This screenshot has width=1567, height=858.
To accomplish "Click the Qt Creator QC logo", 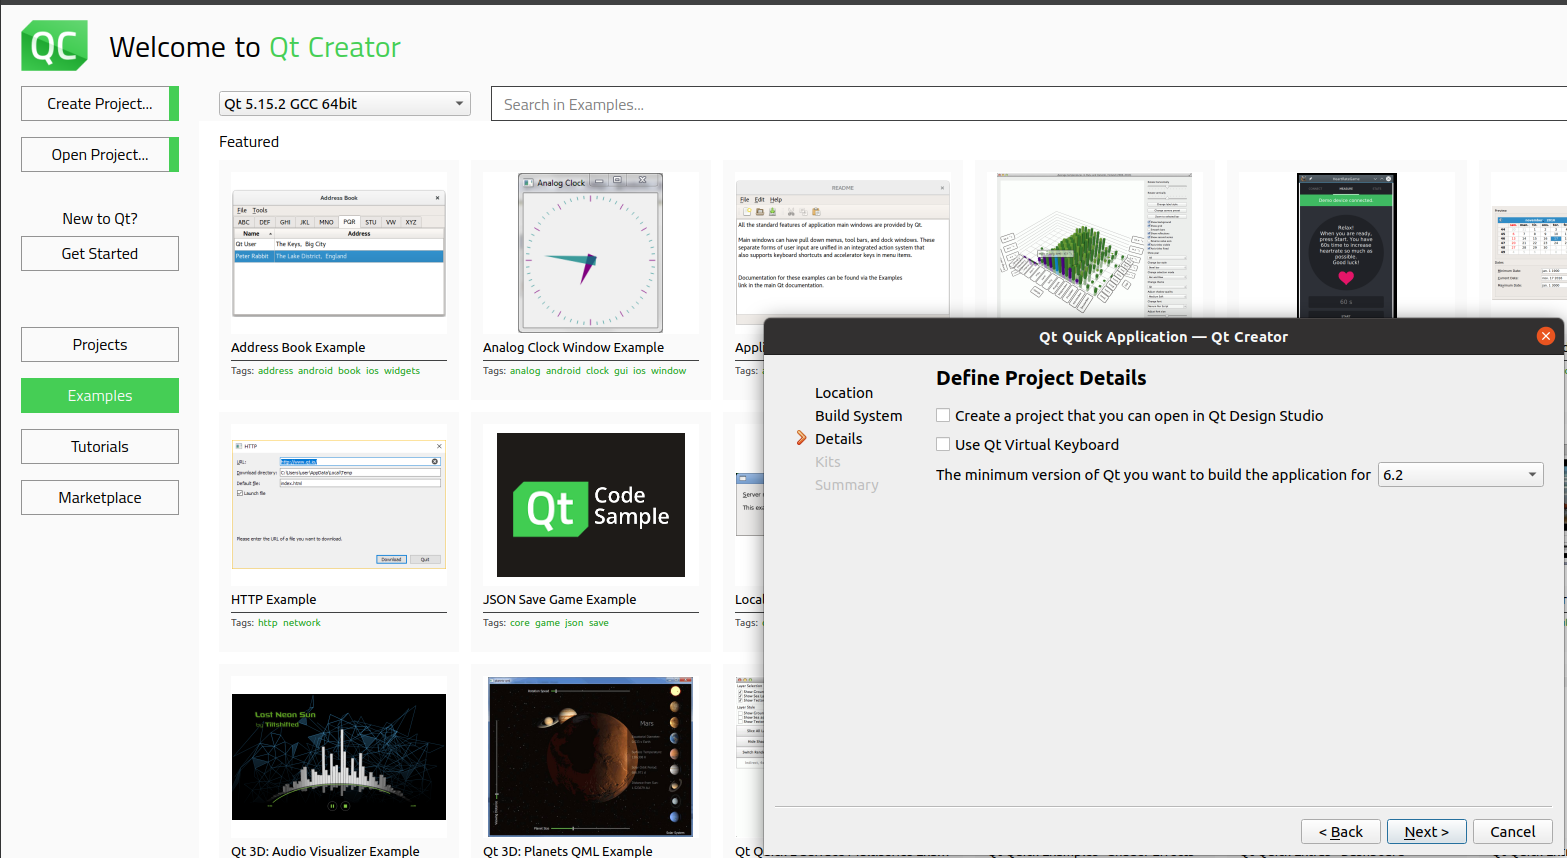I will [54, 46].
